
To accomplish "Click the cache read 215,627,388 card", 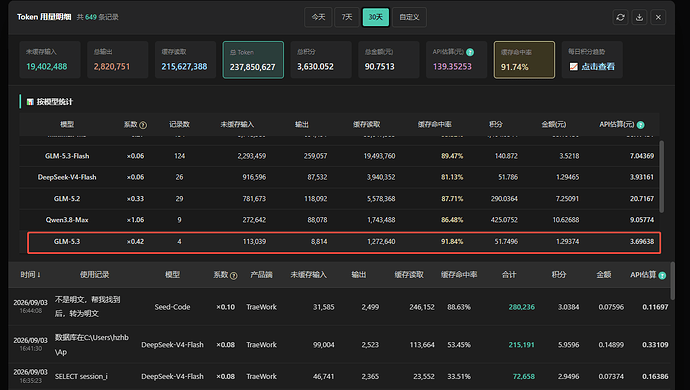I will coord(185,60).
